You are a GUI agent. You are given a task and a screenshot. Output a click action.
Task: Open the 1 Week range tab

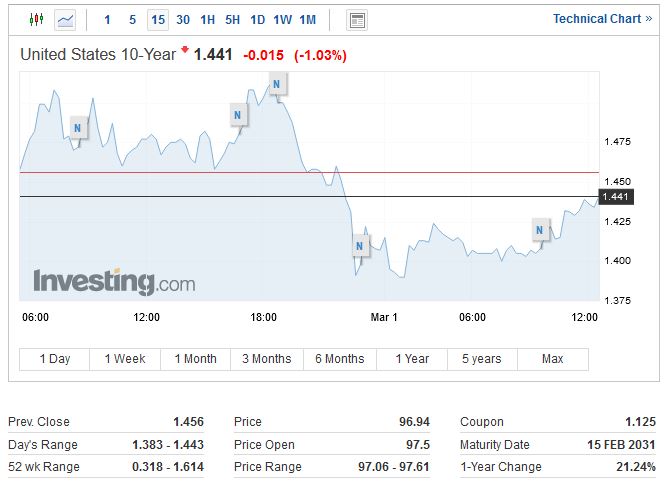click(125, 359)
